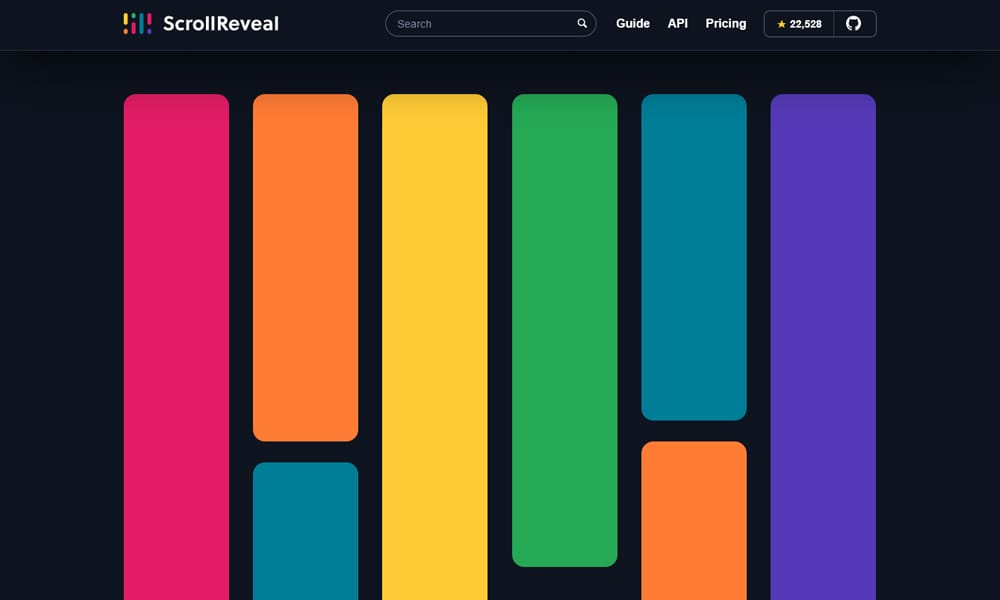Click the 22,528 star count badge
Image resolution: width=1000 pixels, height=600 pixels.
click(x=798, y=24)
